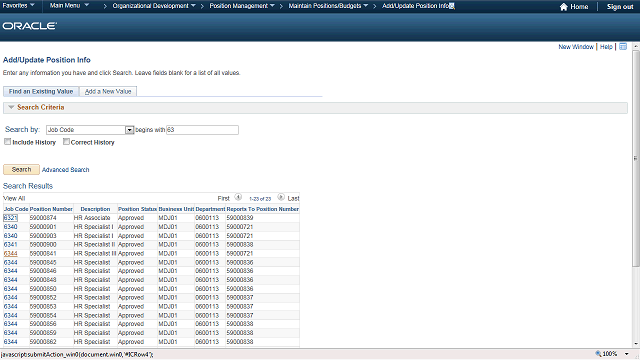Open job code 6321 HR Associate row
This screenshot has width=640, height=360.
pos(11,218)
